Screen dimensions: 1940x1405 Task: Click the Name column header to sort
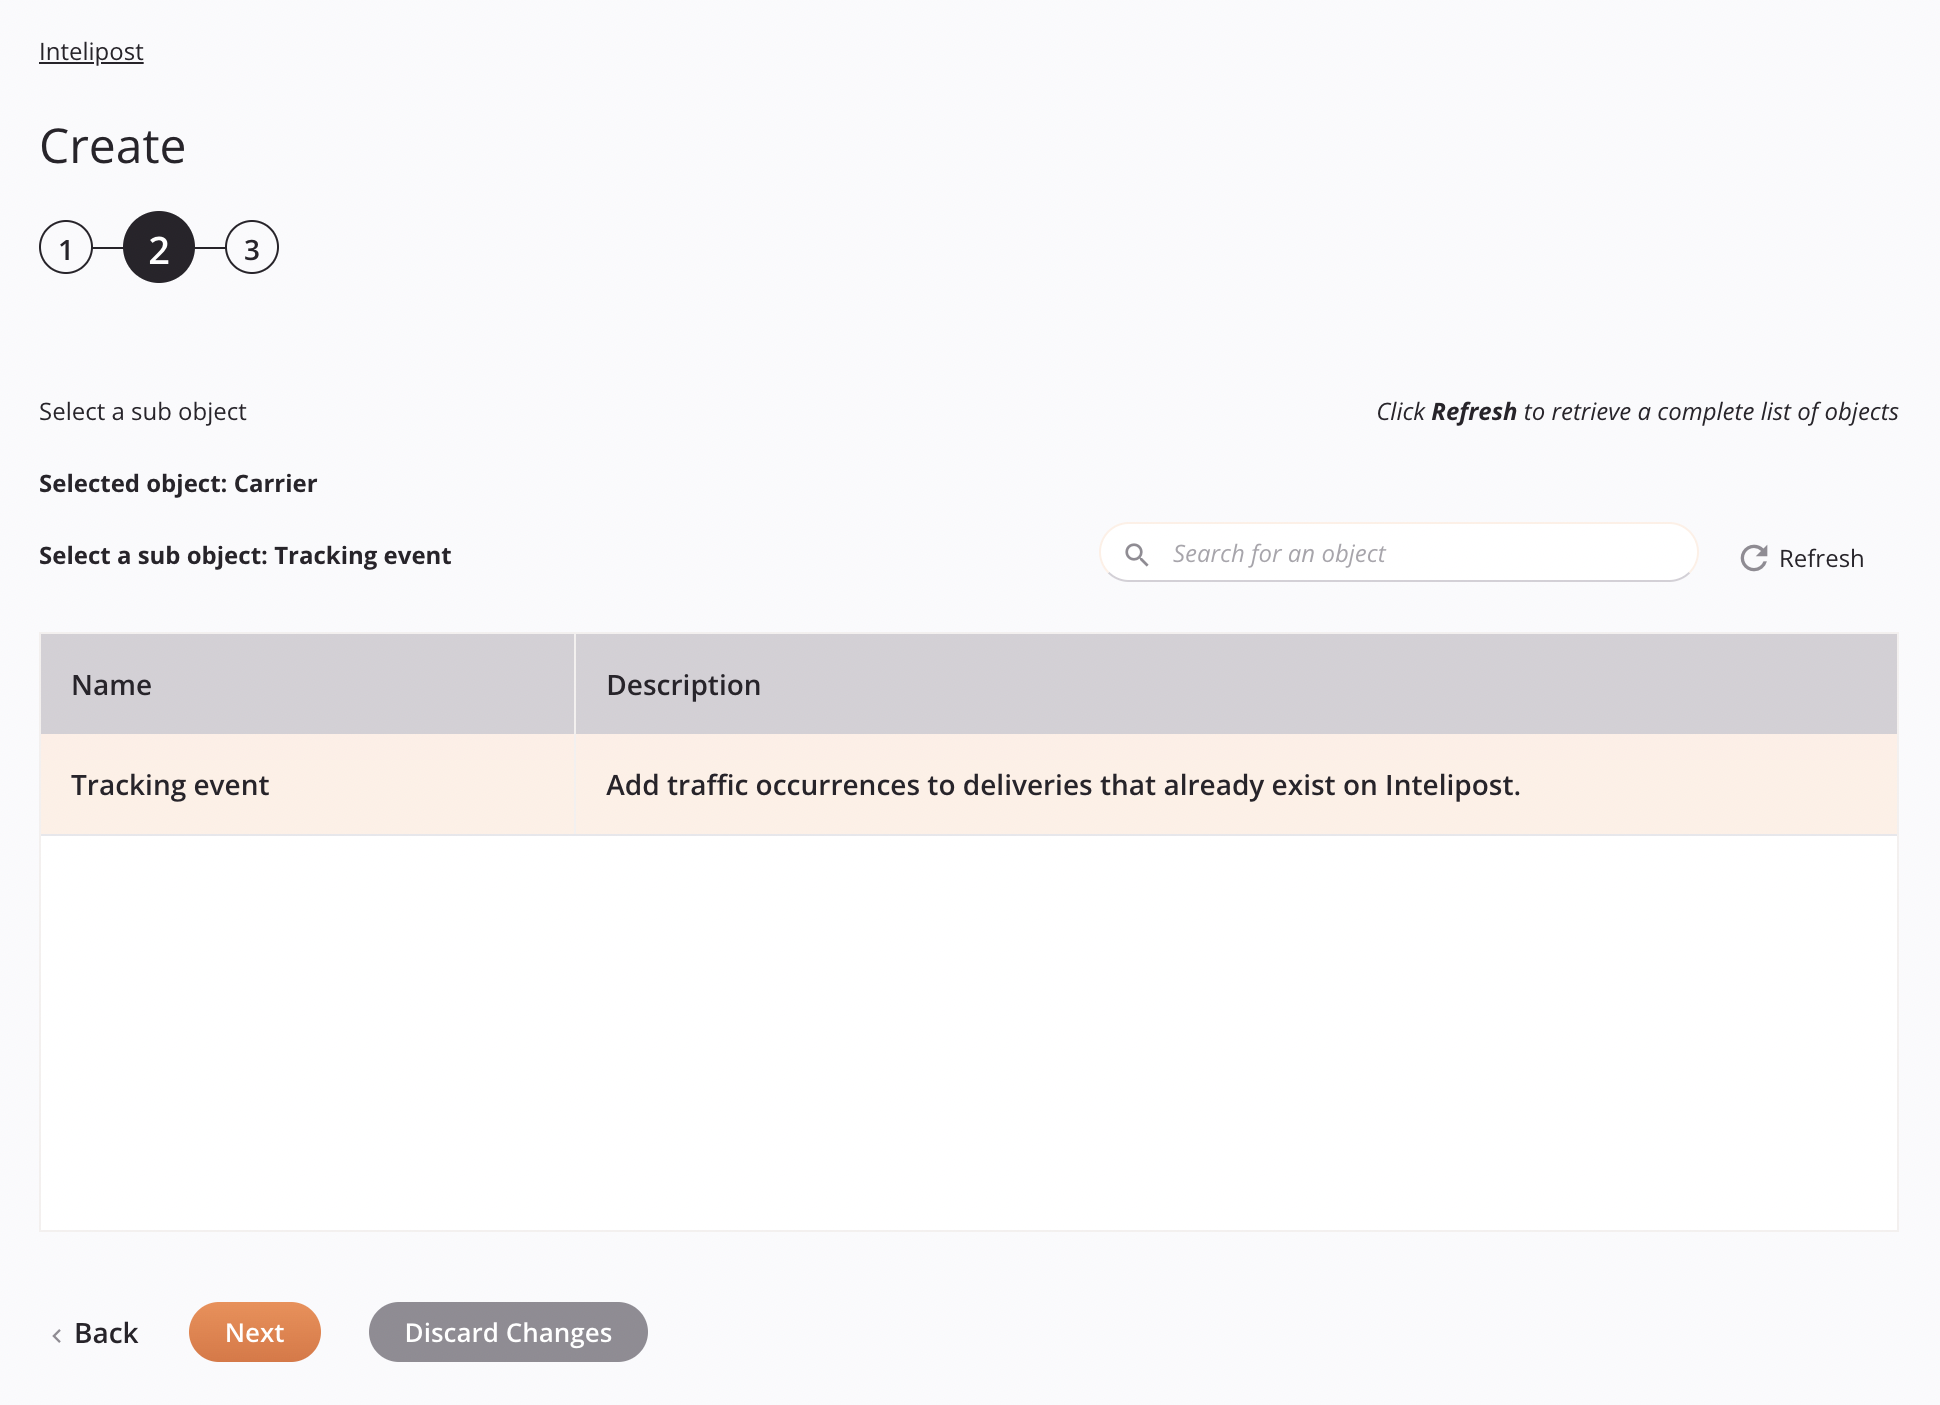110,684
